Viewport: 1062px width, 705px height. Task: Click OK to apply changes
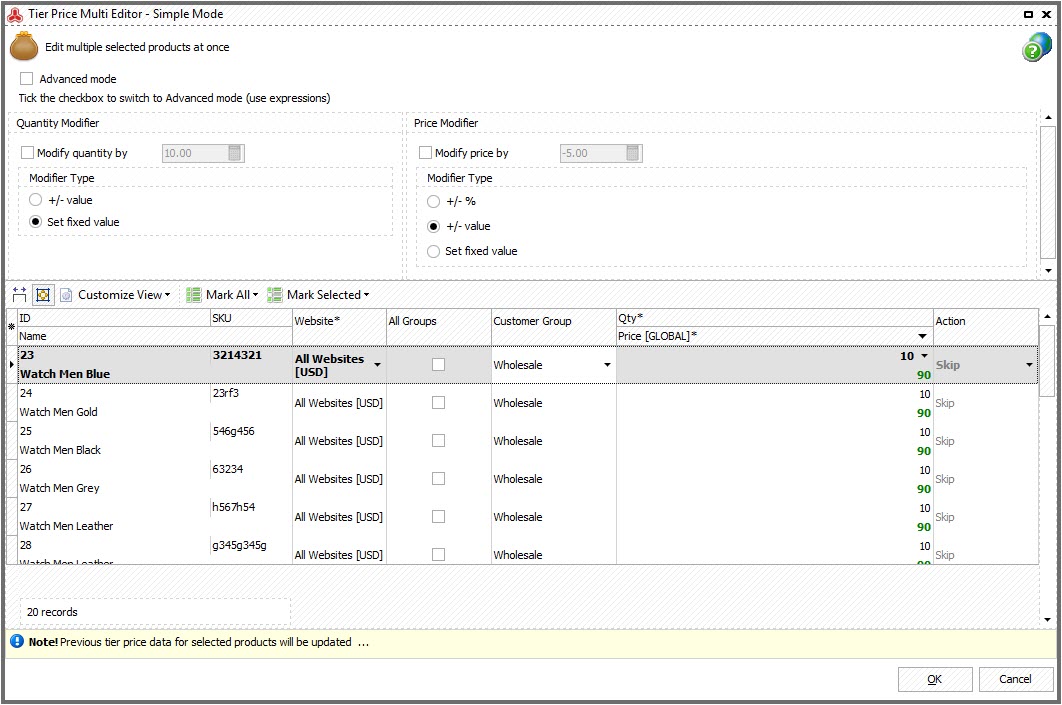click(x=935, y=679)
